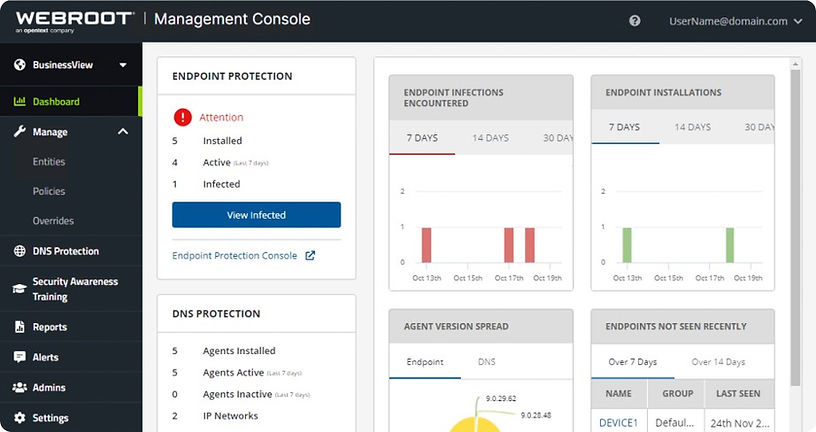Click the Attention status text
This screenshot has height=432, width=816.
coord(221,117)
